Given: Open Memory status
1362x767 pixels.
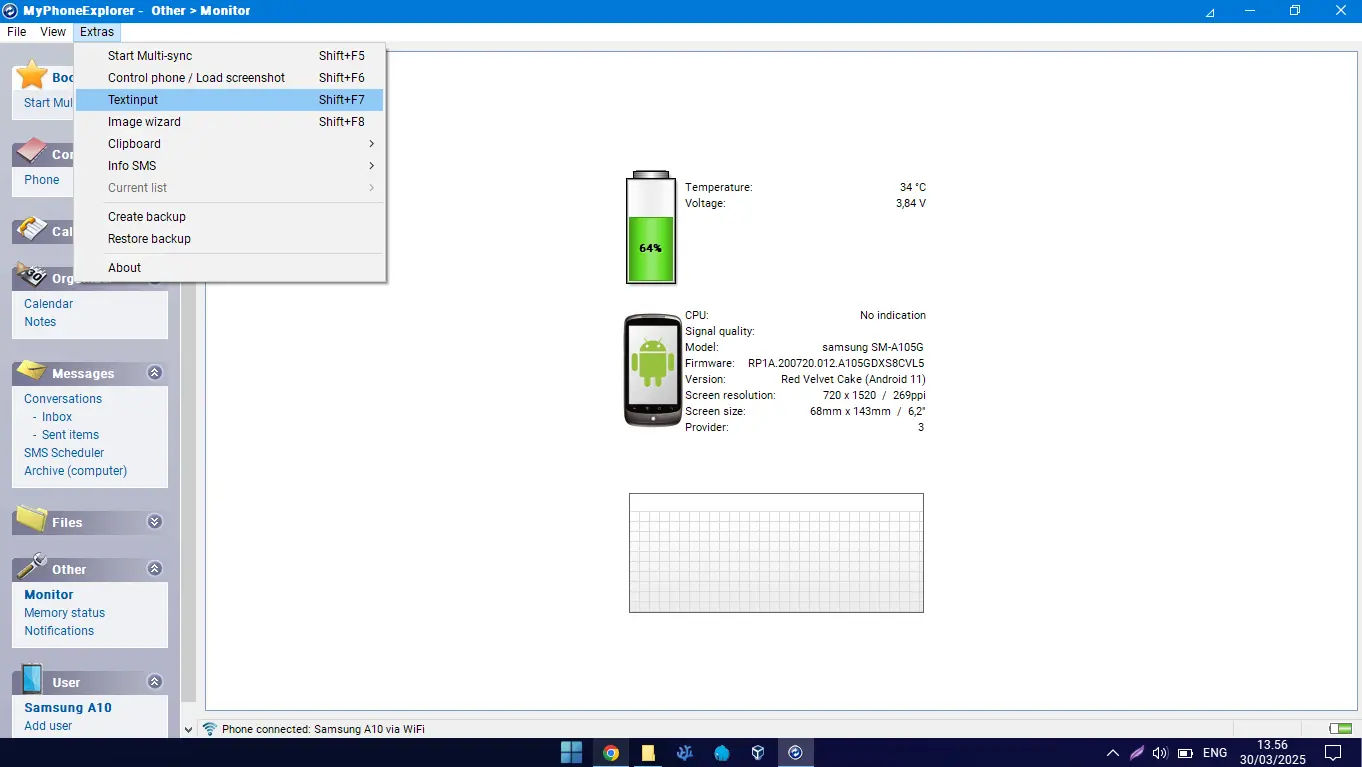Looking at the screenshot, I should (65, 613).
